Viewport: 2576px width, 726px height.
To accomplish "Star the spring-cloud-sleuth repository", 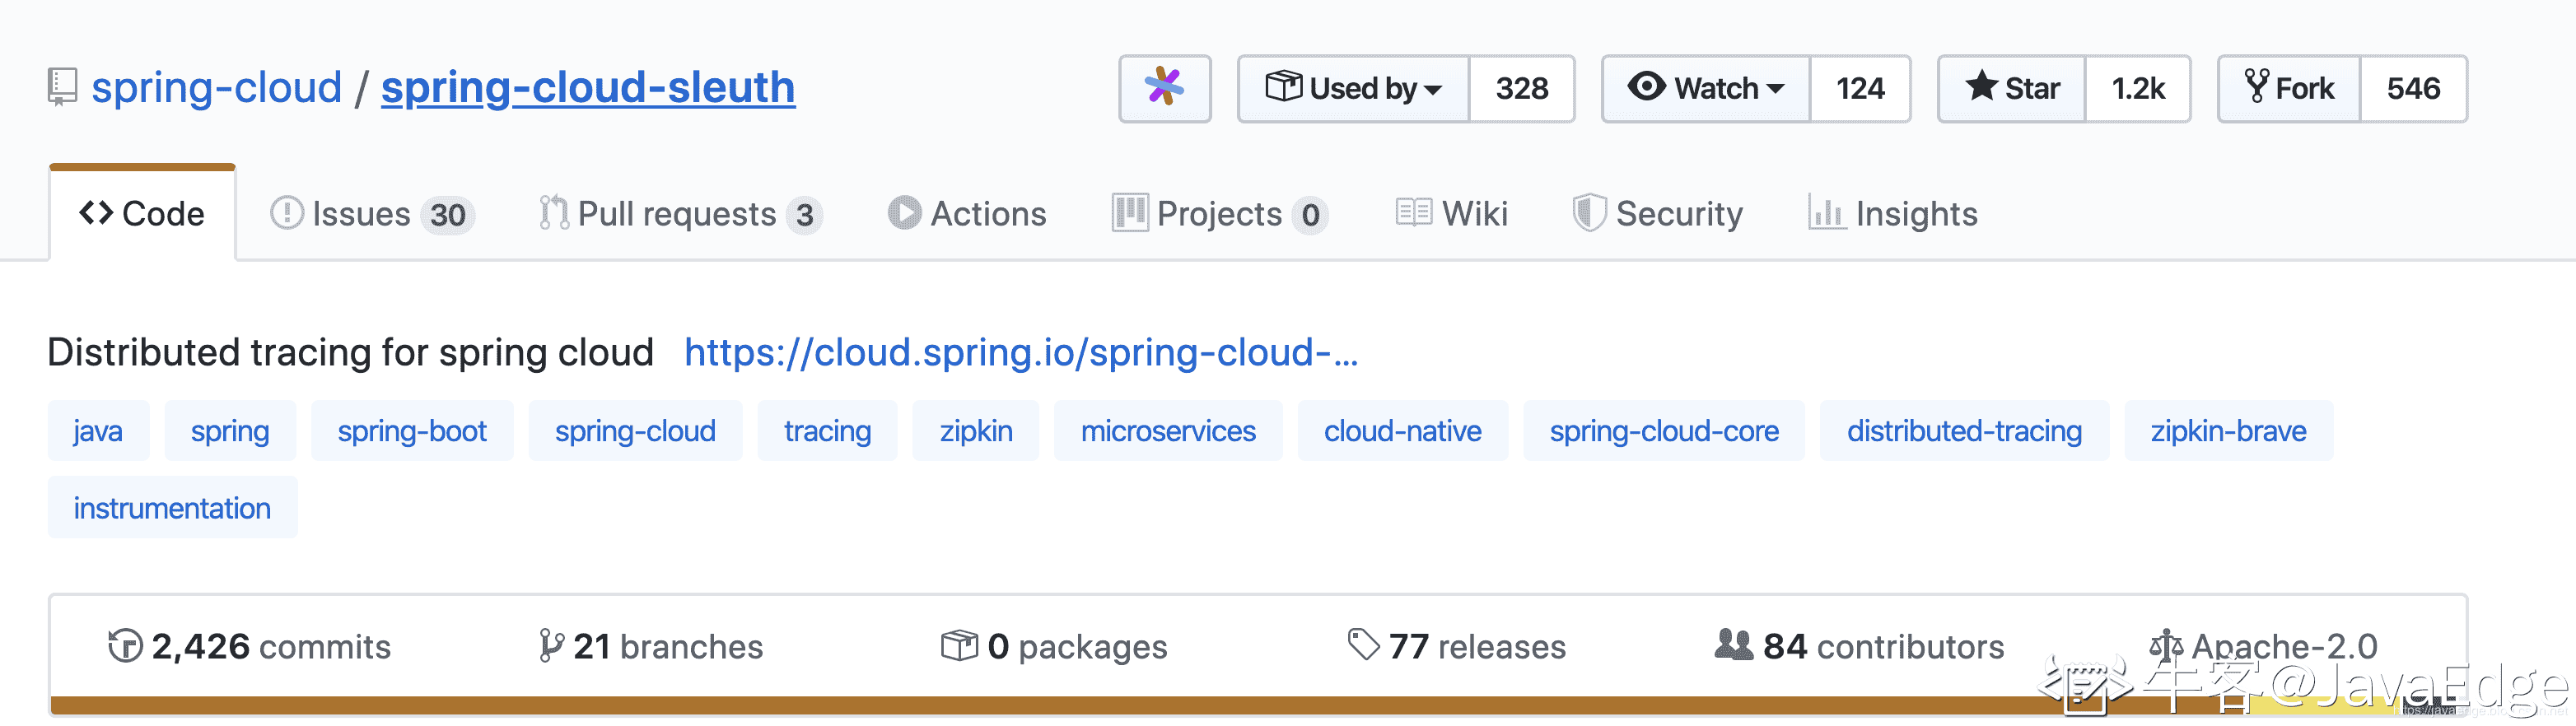I will click(2012, 88).
